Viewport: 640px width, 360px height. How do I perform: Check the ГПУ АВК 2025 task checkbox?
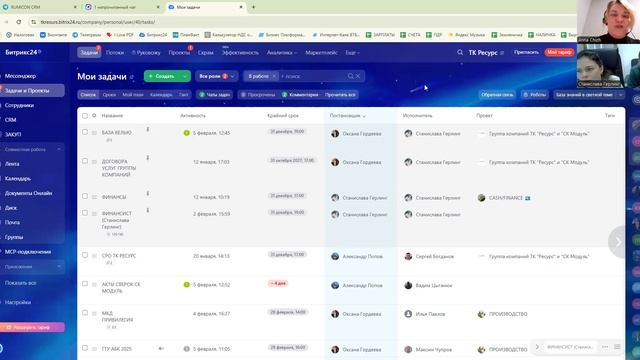(x=85, y=348)
